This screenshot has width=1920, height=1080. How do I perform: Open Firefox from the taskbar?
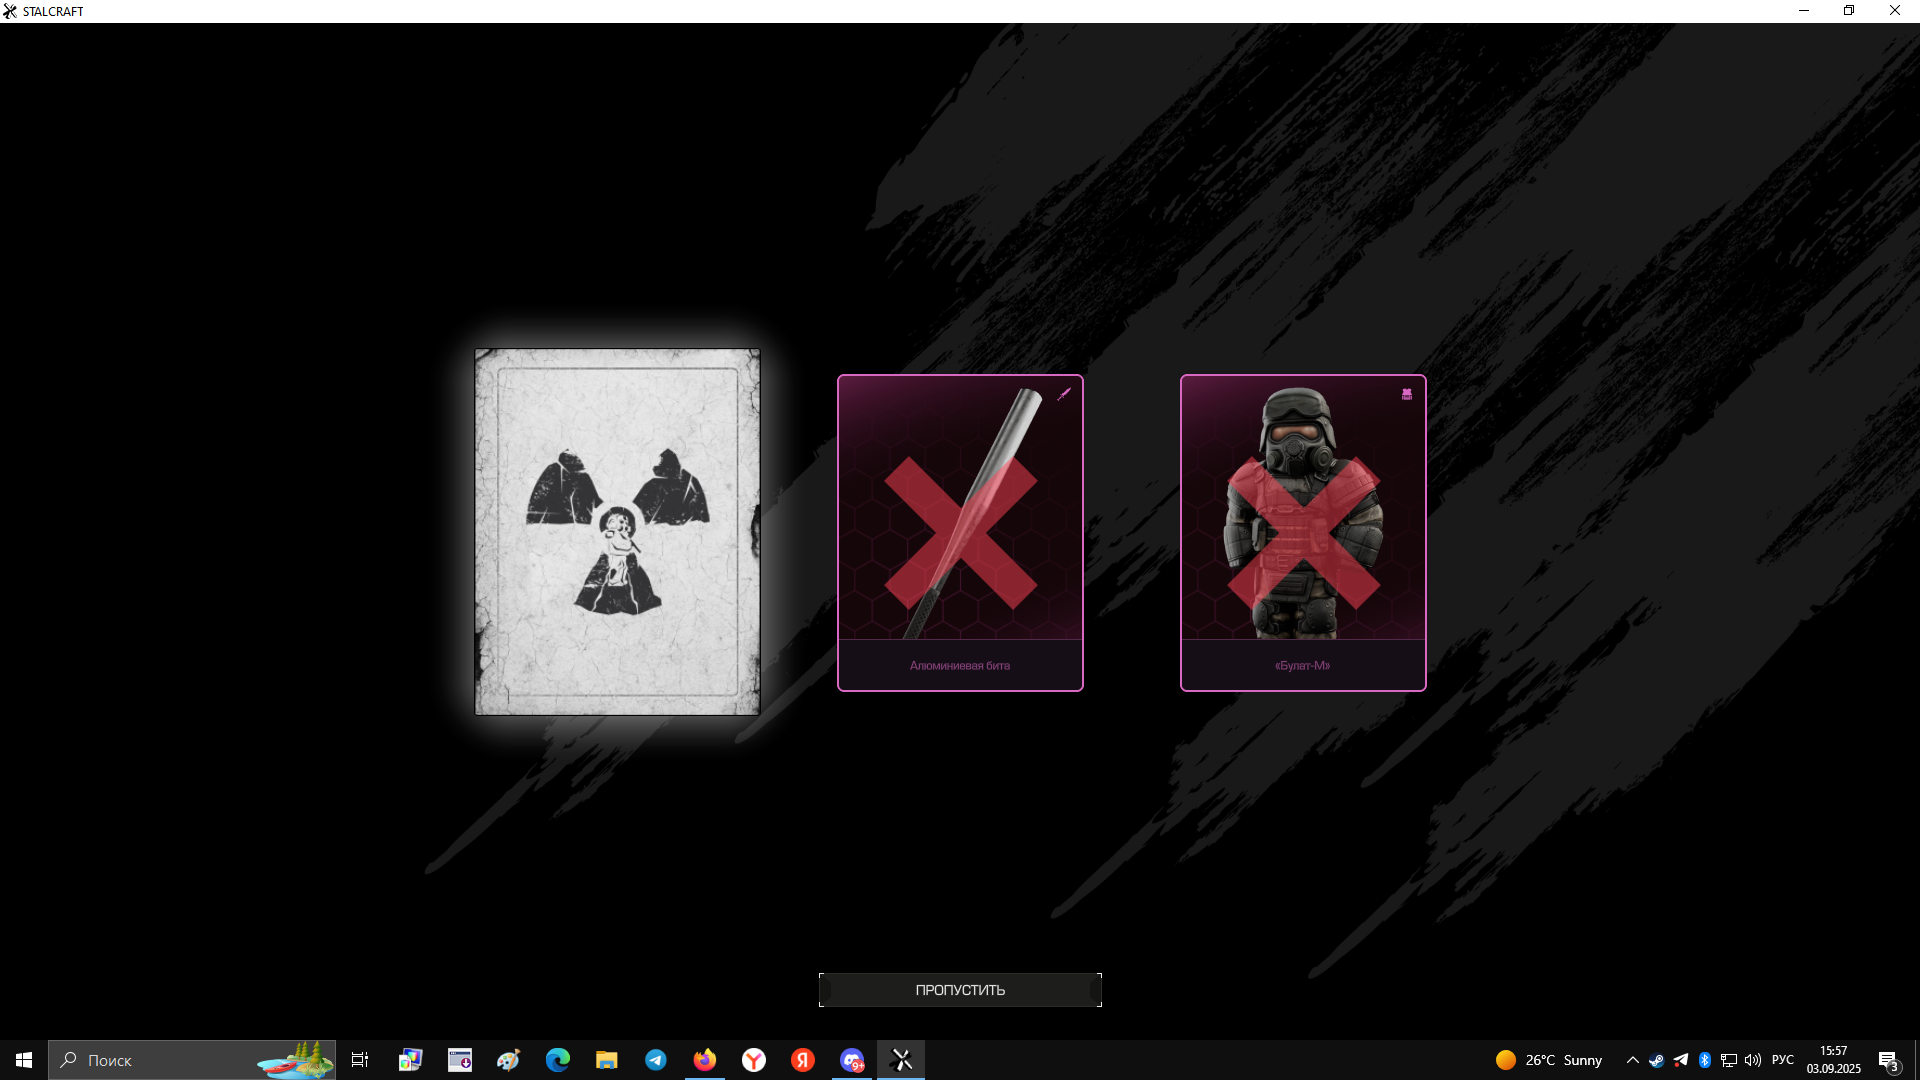[x=705, y=1060]
